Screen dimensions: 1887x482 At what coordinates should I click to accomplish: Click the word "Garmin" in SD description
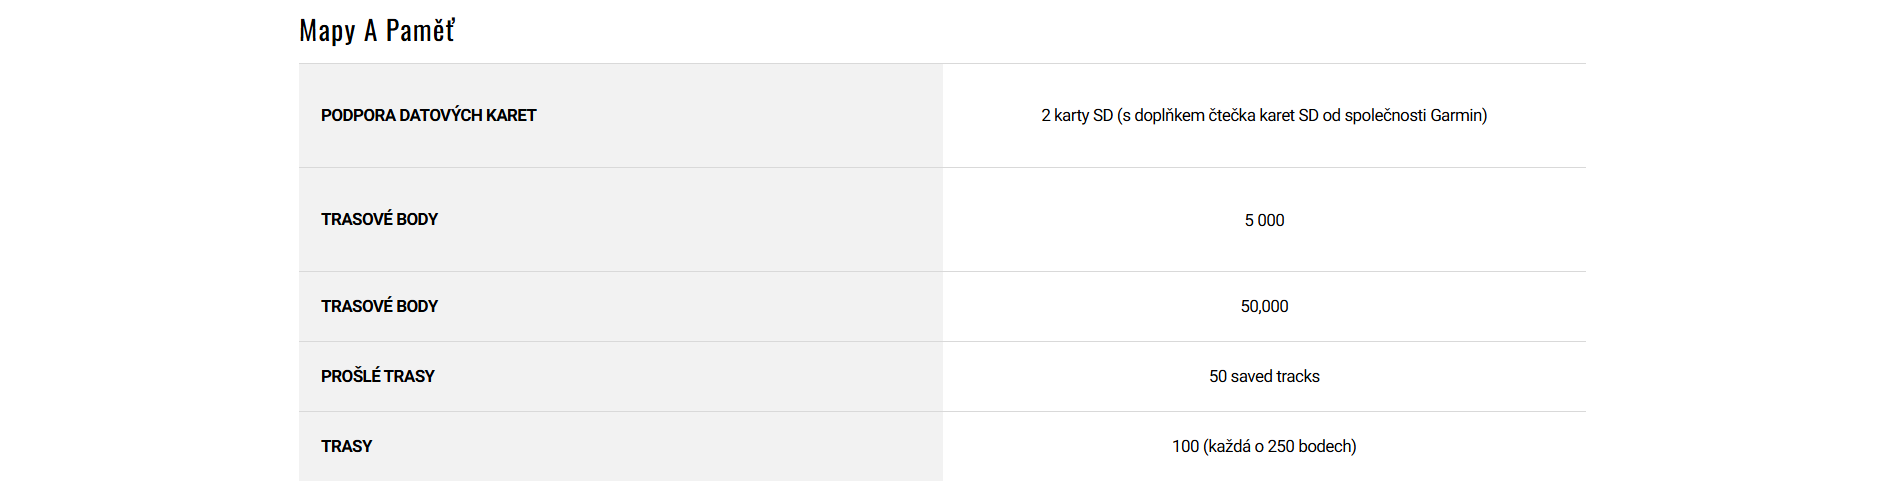[x=1456, y=116]
